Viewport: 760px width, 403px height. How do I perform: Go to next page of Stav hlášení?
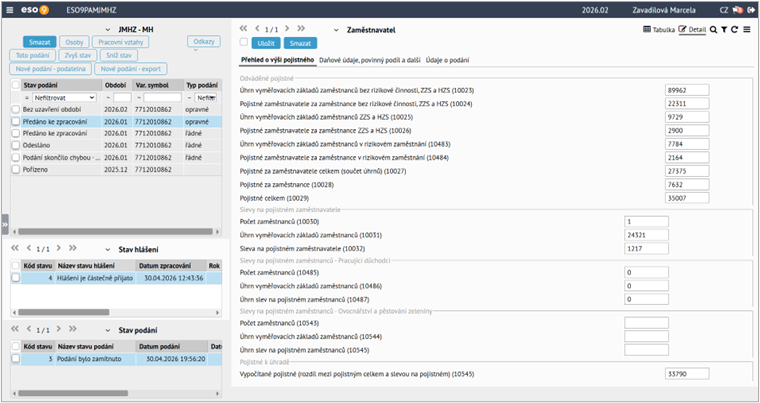(x=59, y=248)
